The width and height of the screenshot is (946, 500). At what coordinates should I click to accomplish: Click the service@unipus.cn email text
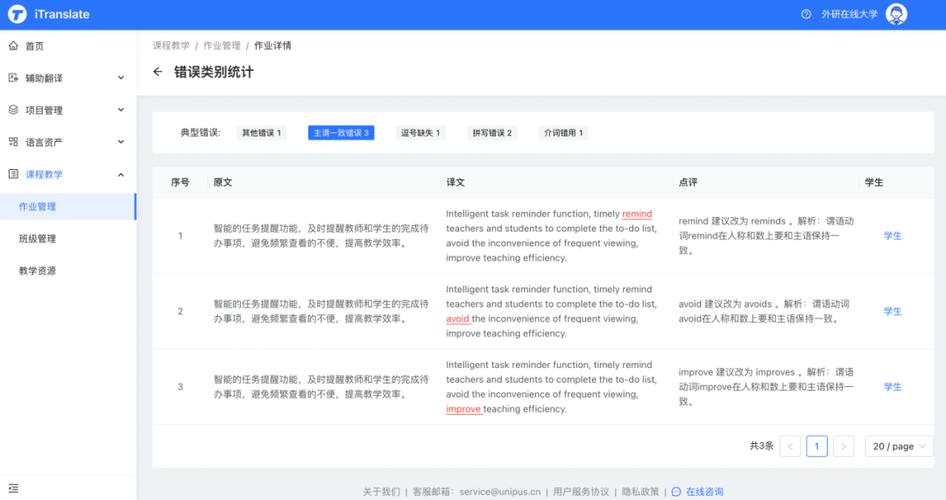tap(500, 492)
